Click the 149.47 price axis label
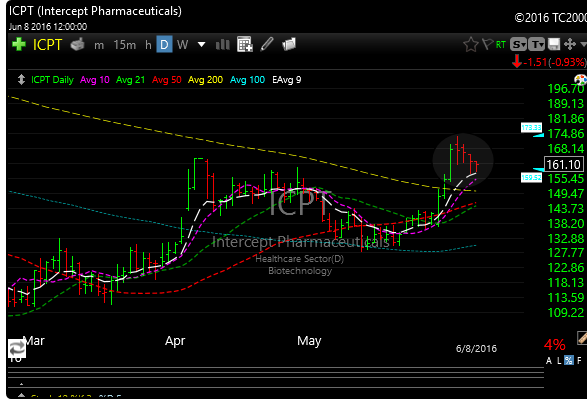Screen dimensions: 587x399 565,194
